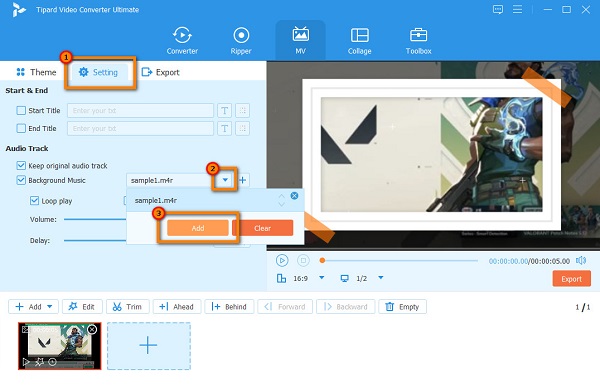Open the 16:9 aspect ratio dropdown
The width and height of the screenshot is (600, 388).
click(x=321, y=278)
